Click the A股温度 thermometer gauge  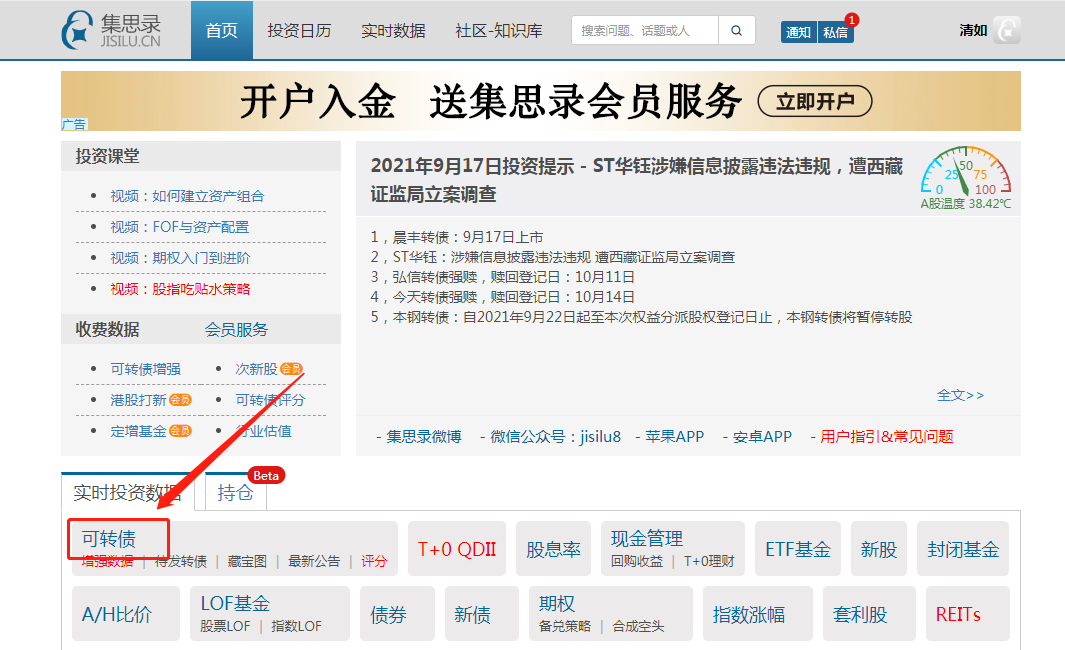click(965, 176)
